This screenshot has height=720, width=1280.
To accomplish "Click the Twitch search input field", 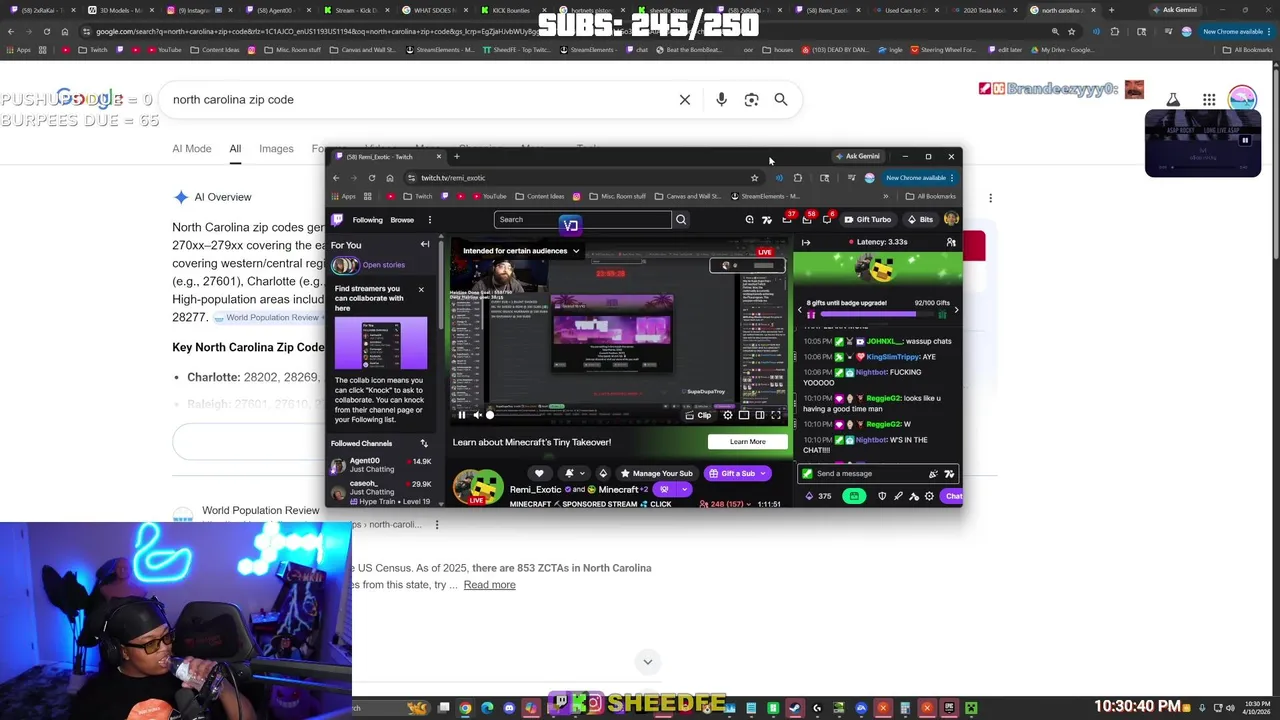I will pyautogui.click(x=582, y=220).
